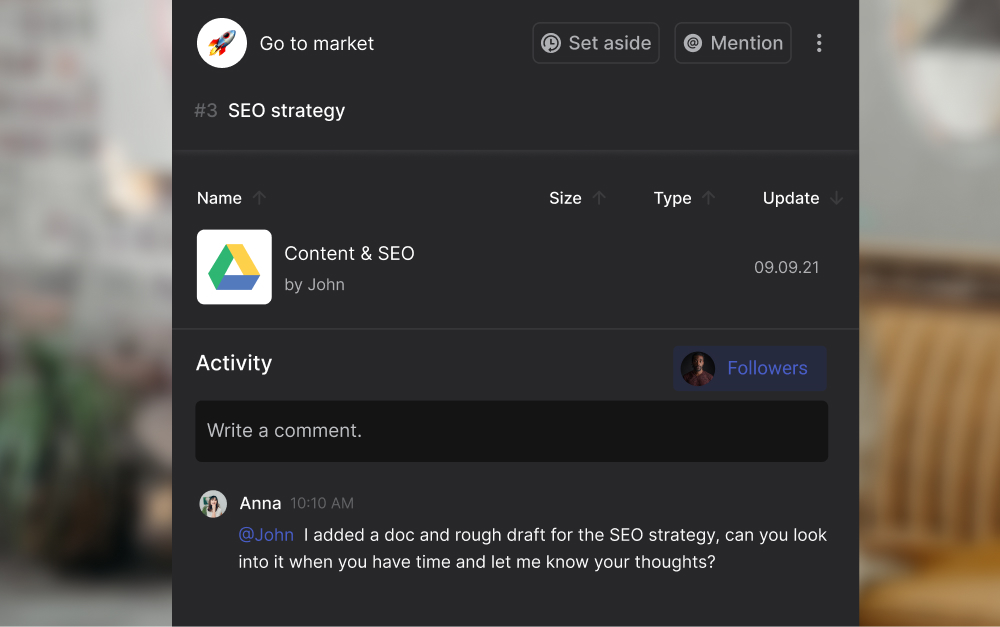Image resolution: width=1000 pixels, height=627 pixels.
Task: Click the @John mention link
Action: pos(266,535)
